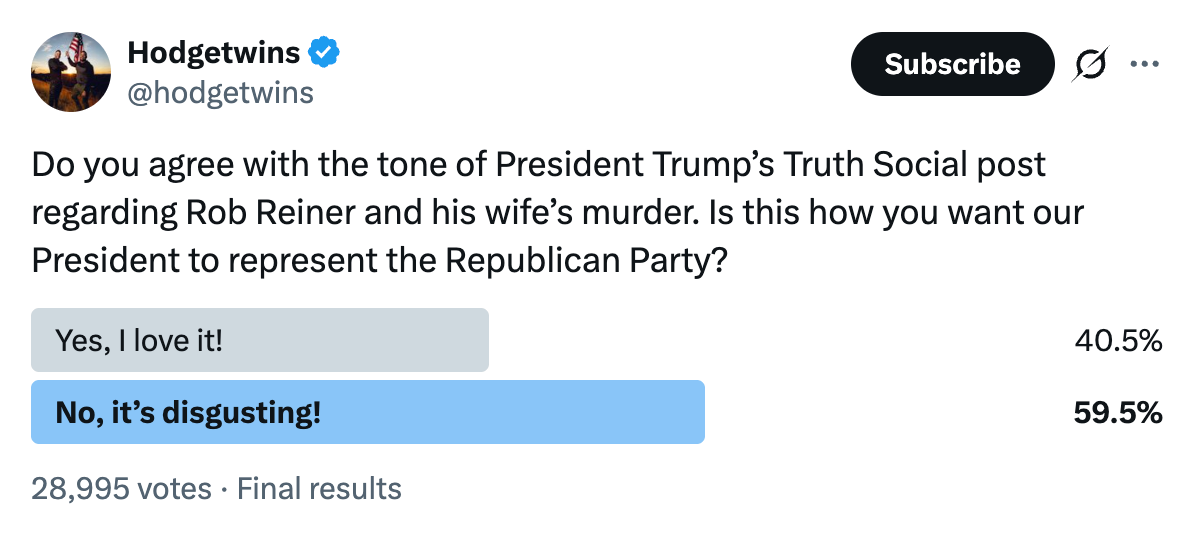Open the Grok slashed-circle icon
The height and width of the screenshot is (538, 1194).
coord(1090,64)
